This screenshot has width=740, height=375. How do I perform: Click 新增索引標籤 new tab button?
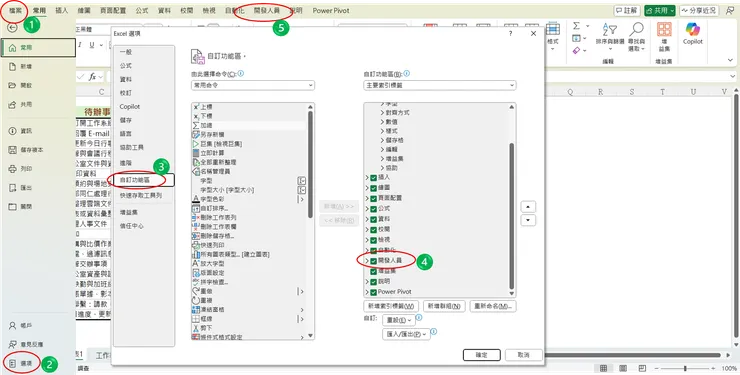tap(391, 306)
